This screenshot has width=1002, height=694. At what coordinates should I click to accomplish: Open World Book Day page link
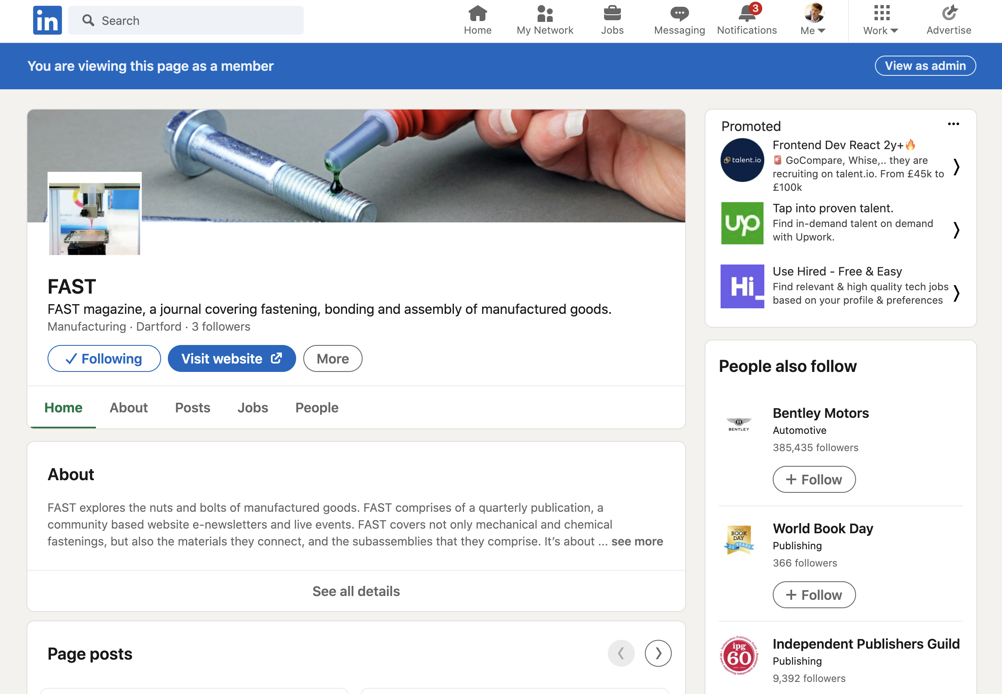(x=823, y=528)
